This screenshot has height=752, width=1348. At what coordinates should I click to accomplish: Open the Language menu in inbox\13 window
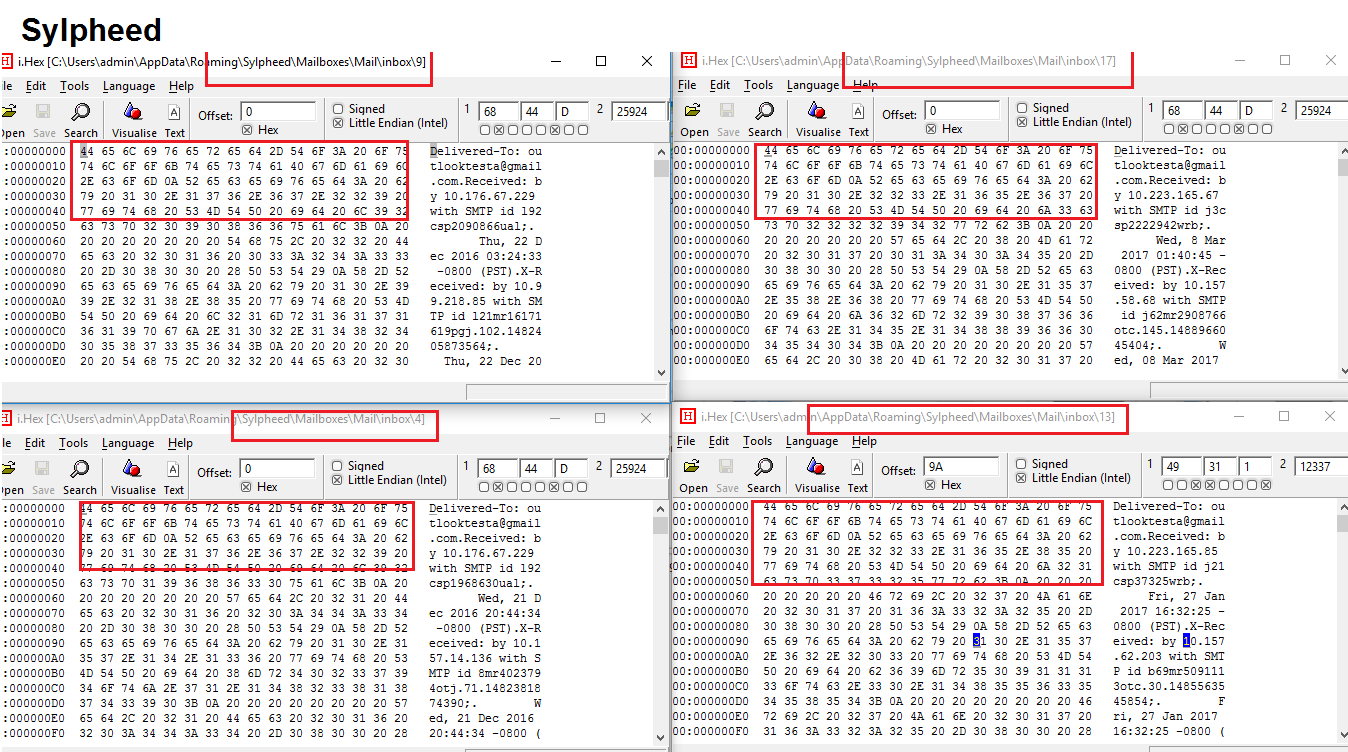click(x=812, y=441)
